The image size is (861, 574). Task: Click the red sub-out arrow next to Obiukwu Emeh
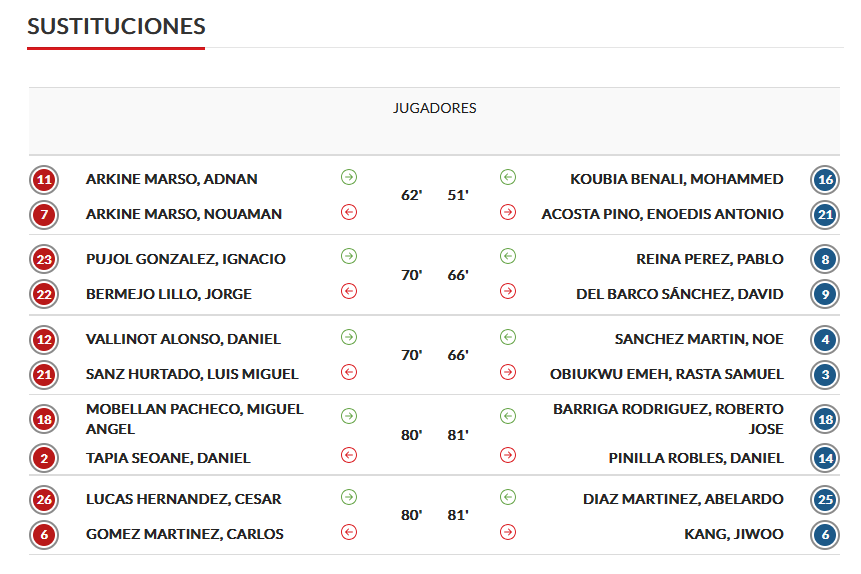point(508,372)
